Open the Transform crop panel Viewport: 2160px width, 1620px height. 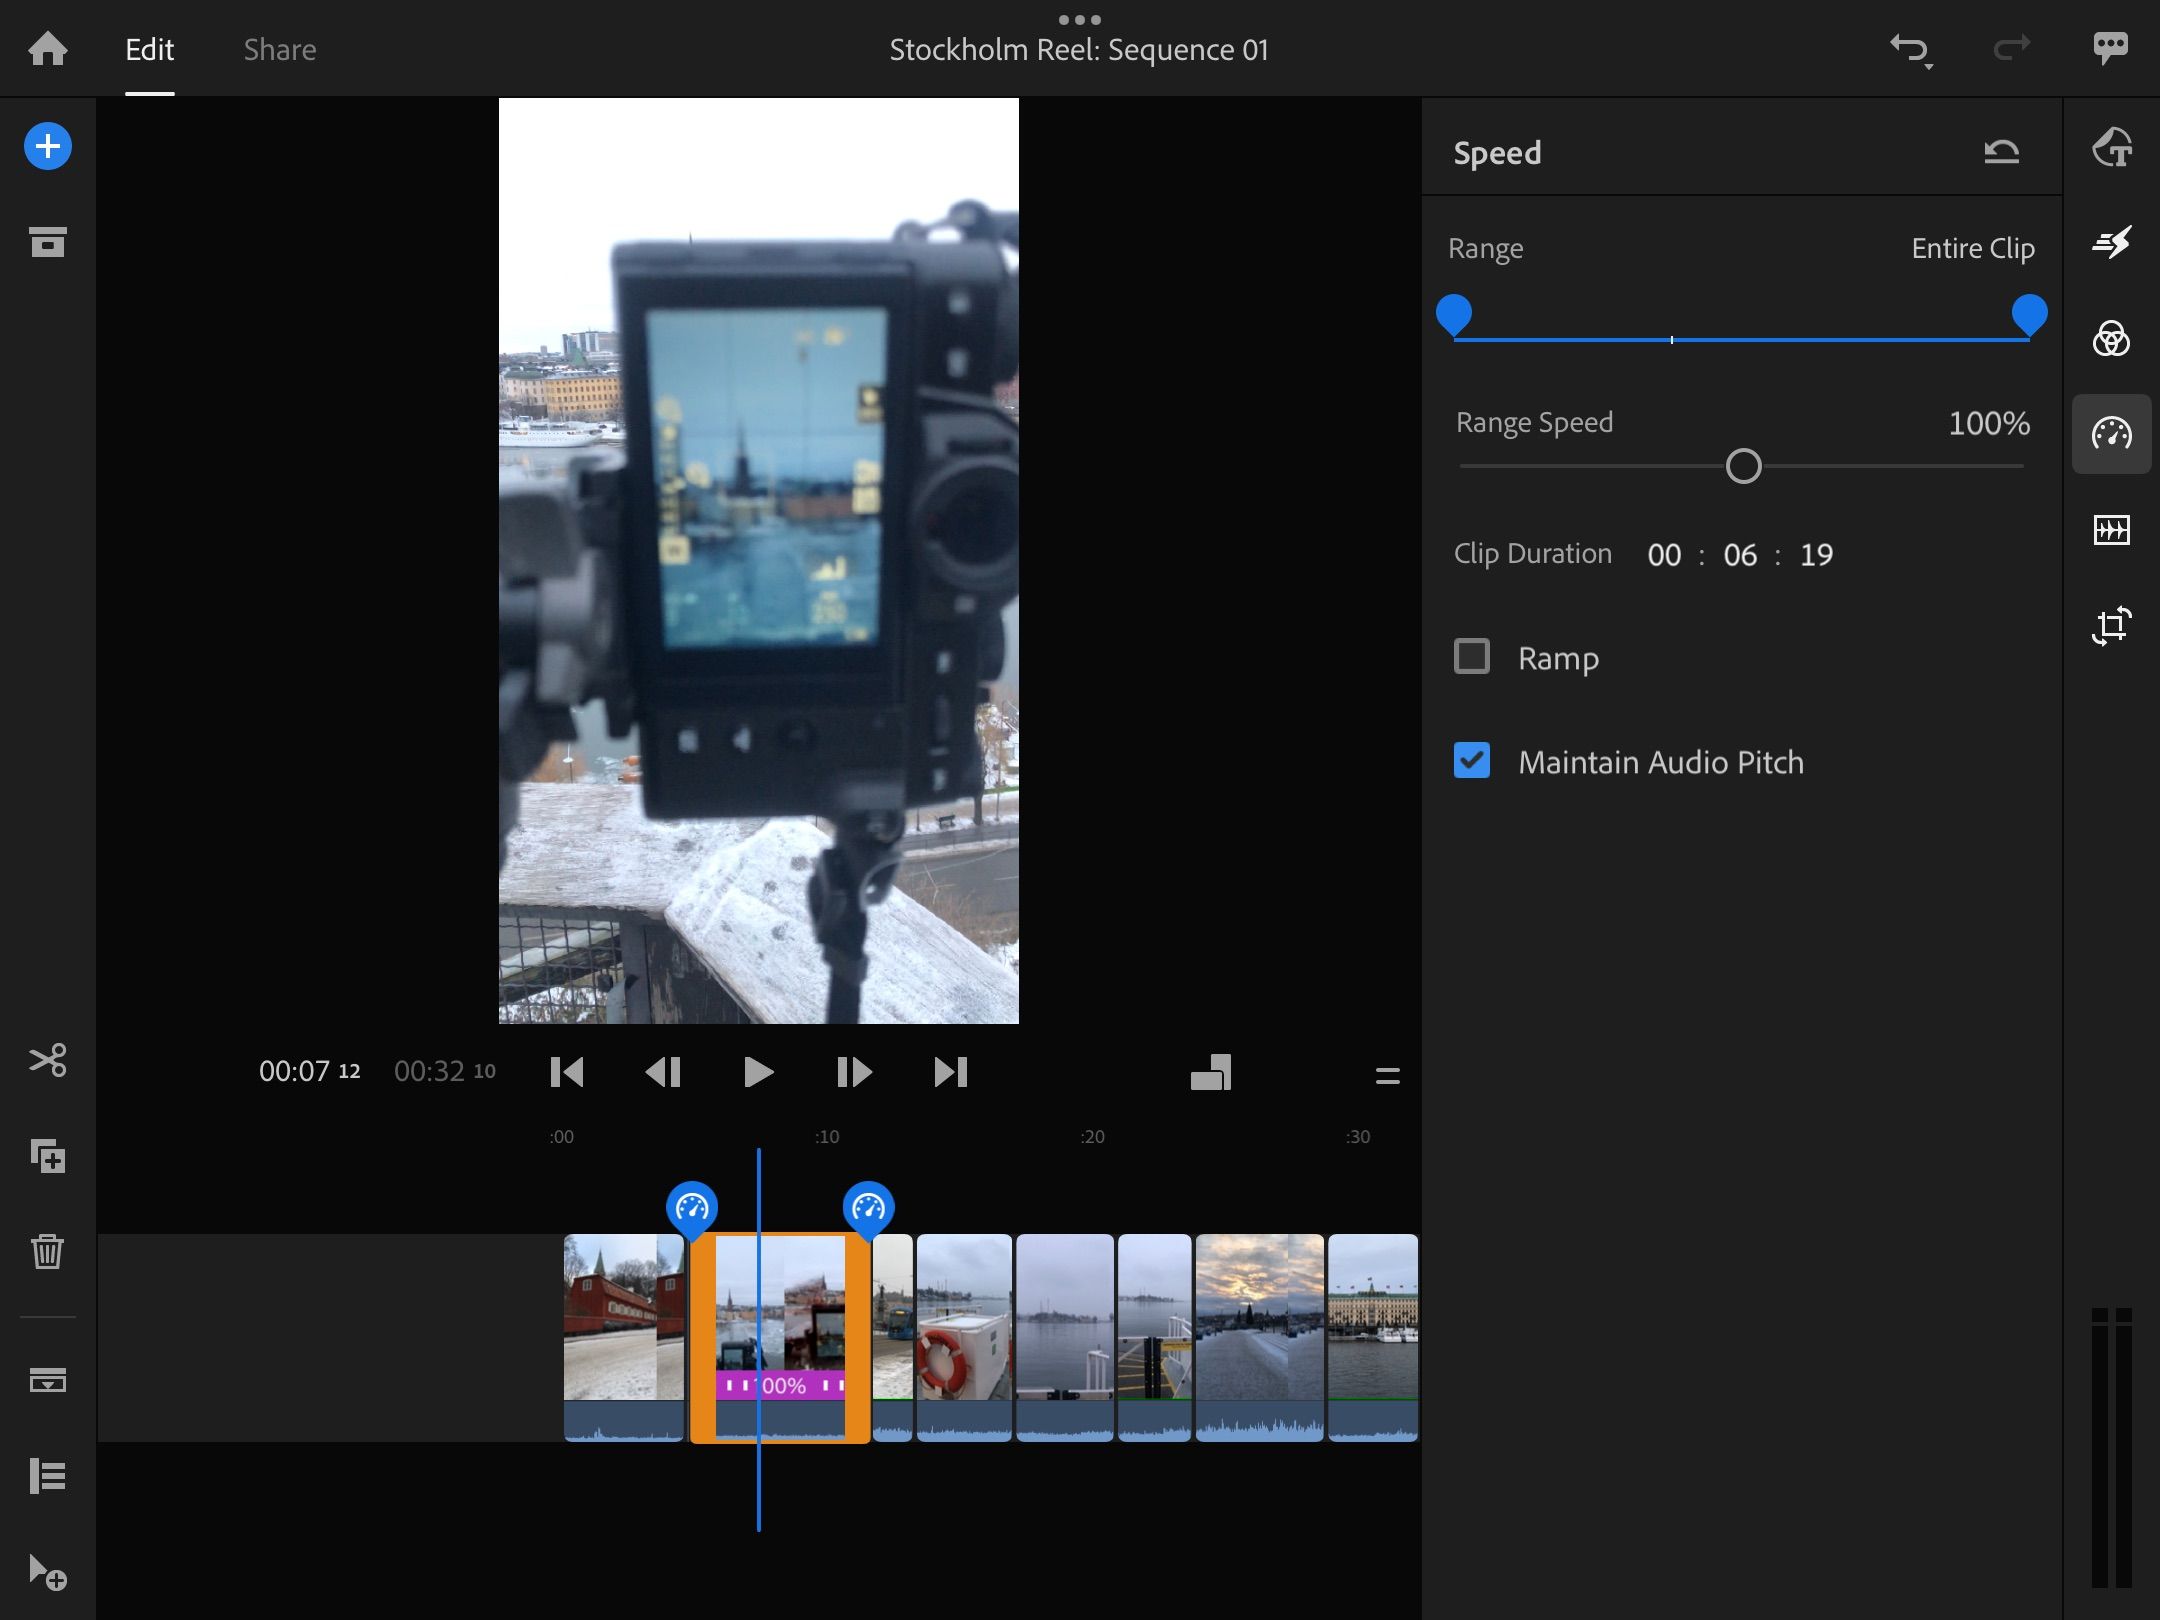[2110, 626]
